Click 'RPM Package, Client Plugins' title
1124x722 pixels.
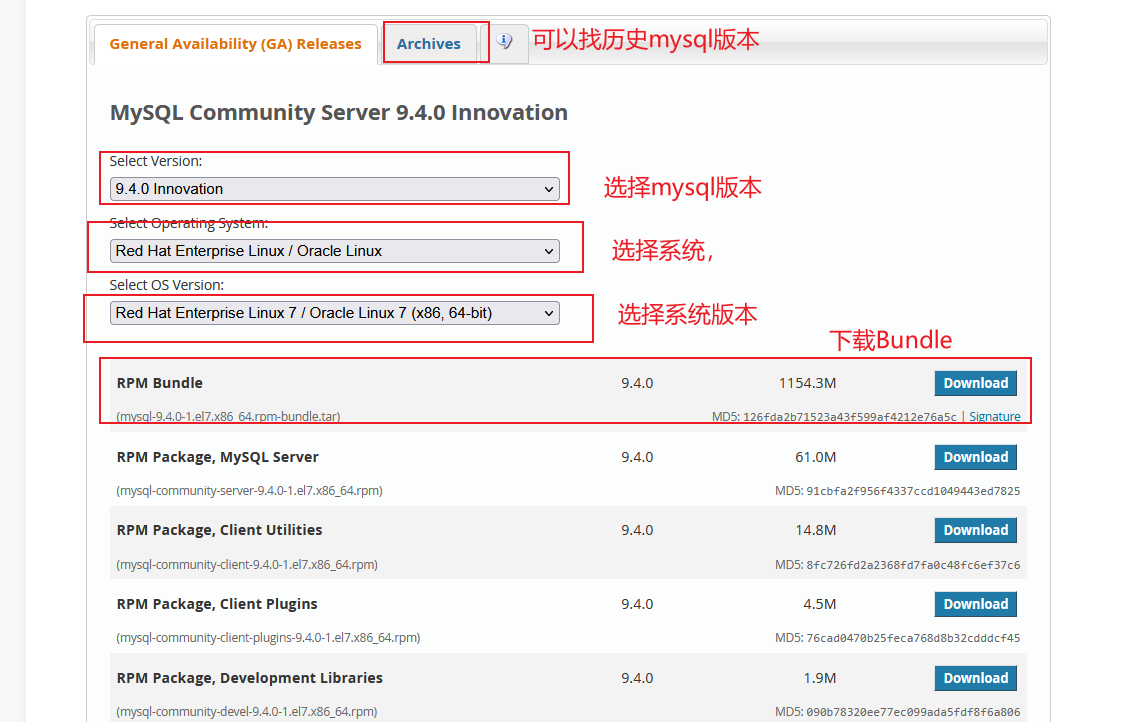click(x=216, y=604)
